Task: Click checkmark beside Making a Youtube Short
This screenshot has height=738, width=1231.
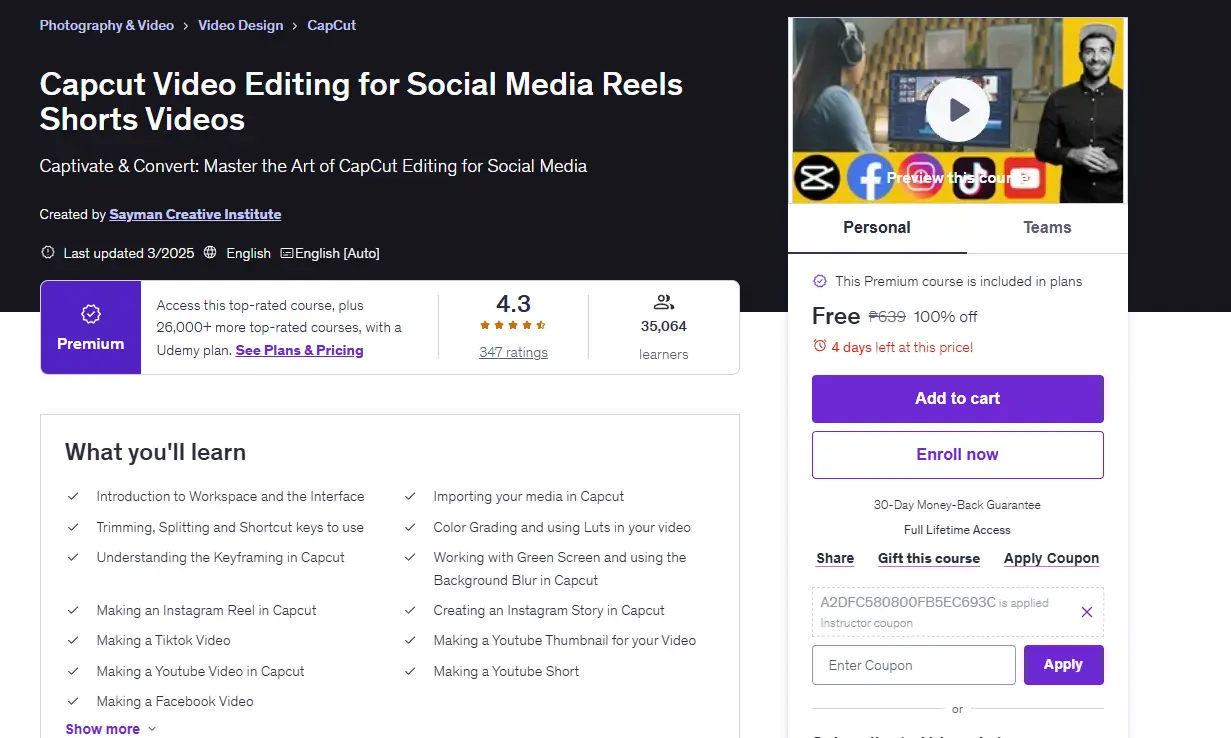Action: (x=410, y=671)
